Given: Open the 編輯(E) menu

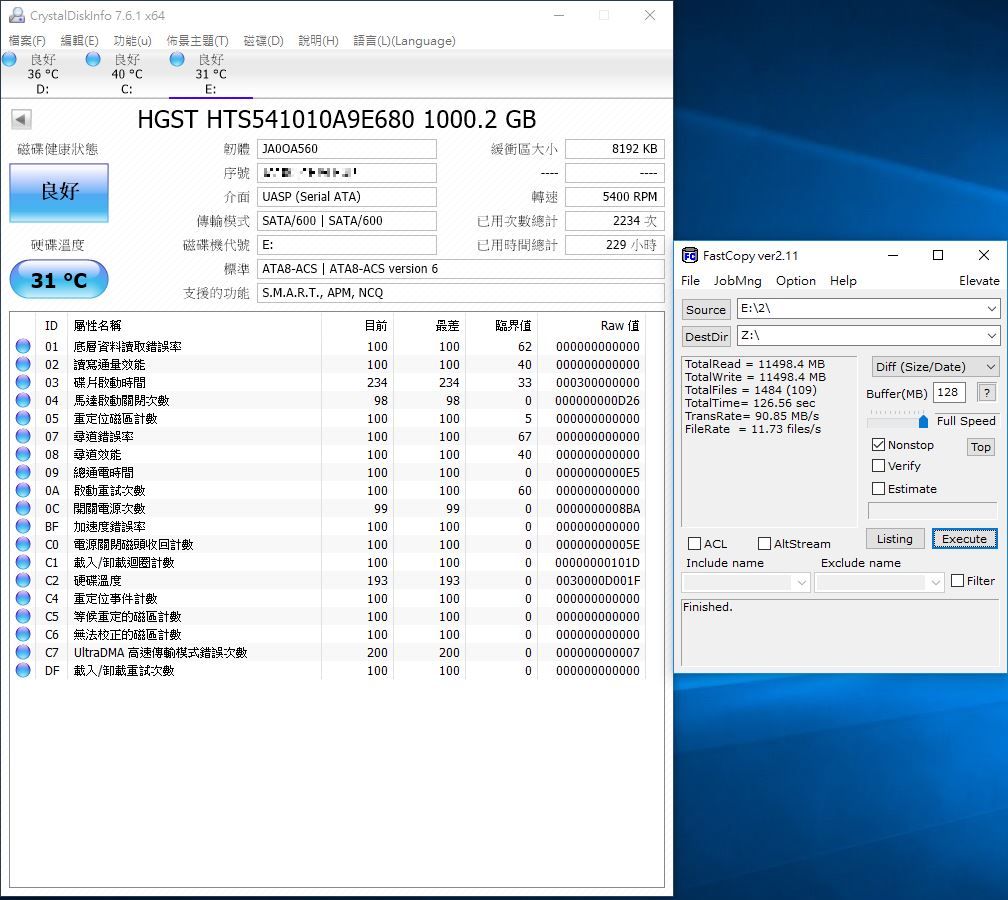Looking at the screenshot, I should tap(79, 40).
